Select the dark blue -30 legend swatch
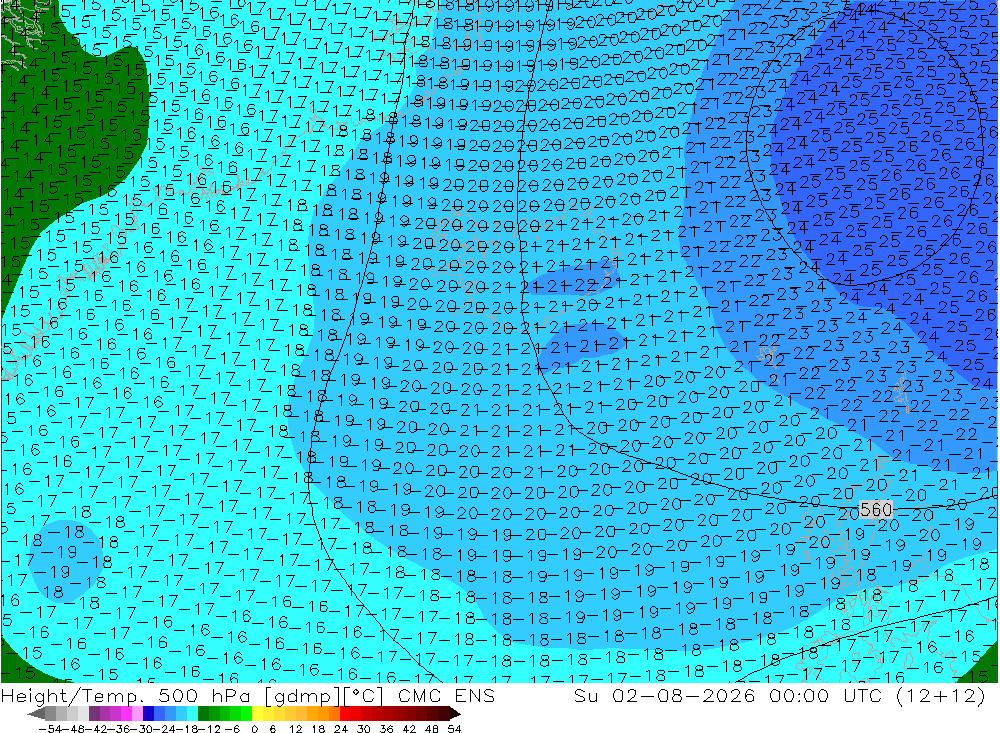The width and height of the screenshot is (1000, 733). click(x=148, y=713)
